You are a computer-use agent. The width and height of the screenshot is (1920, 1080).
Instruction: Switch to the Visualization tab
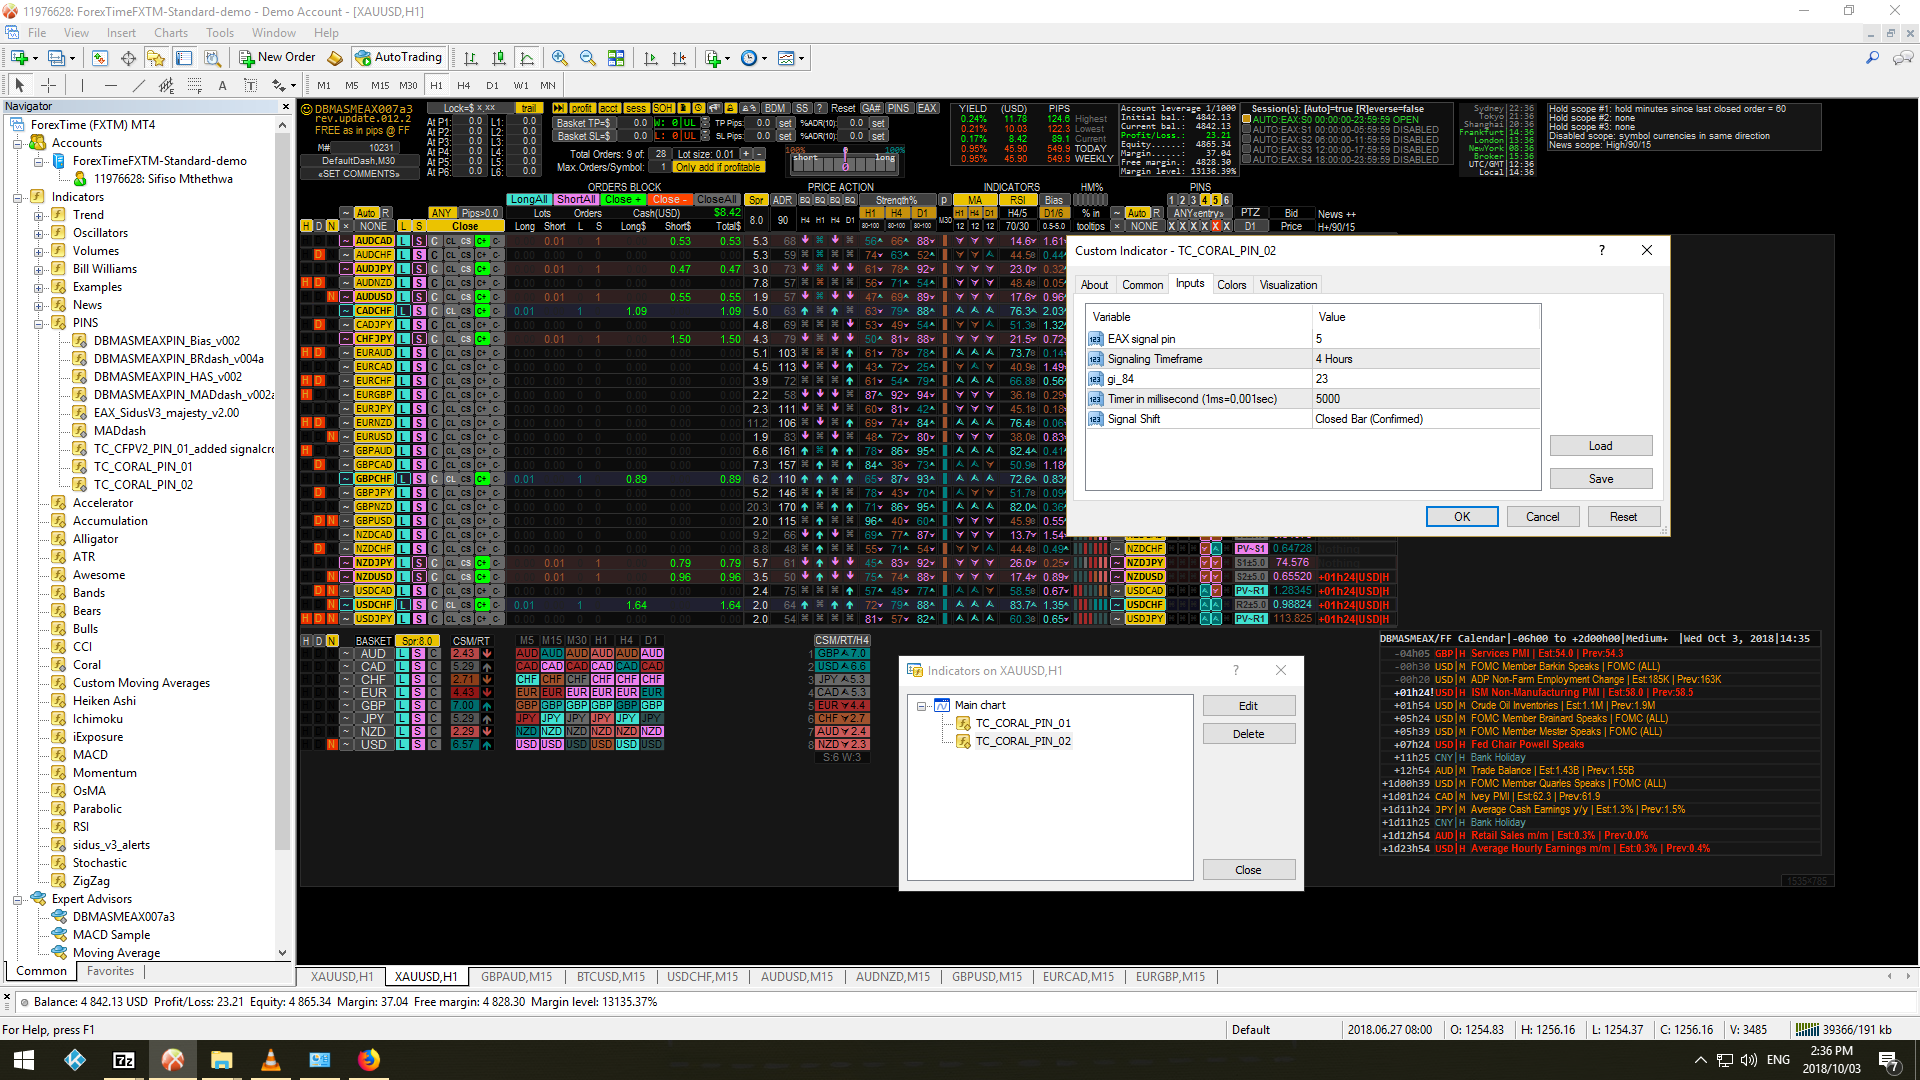coord(1288,285)
